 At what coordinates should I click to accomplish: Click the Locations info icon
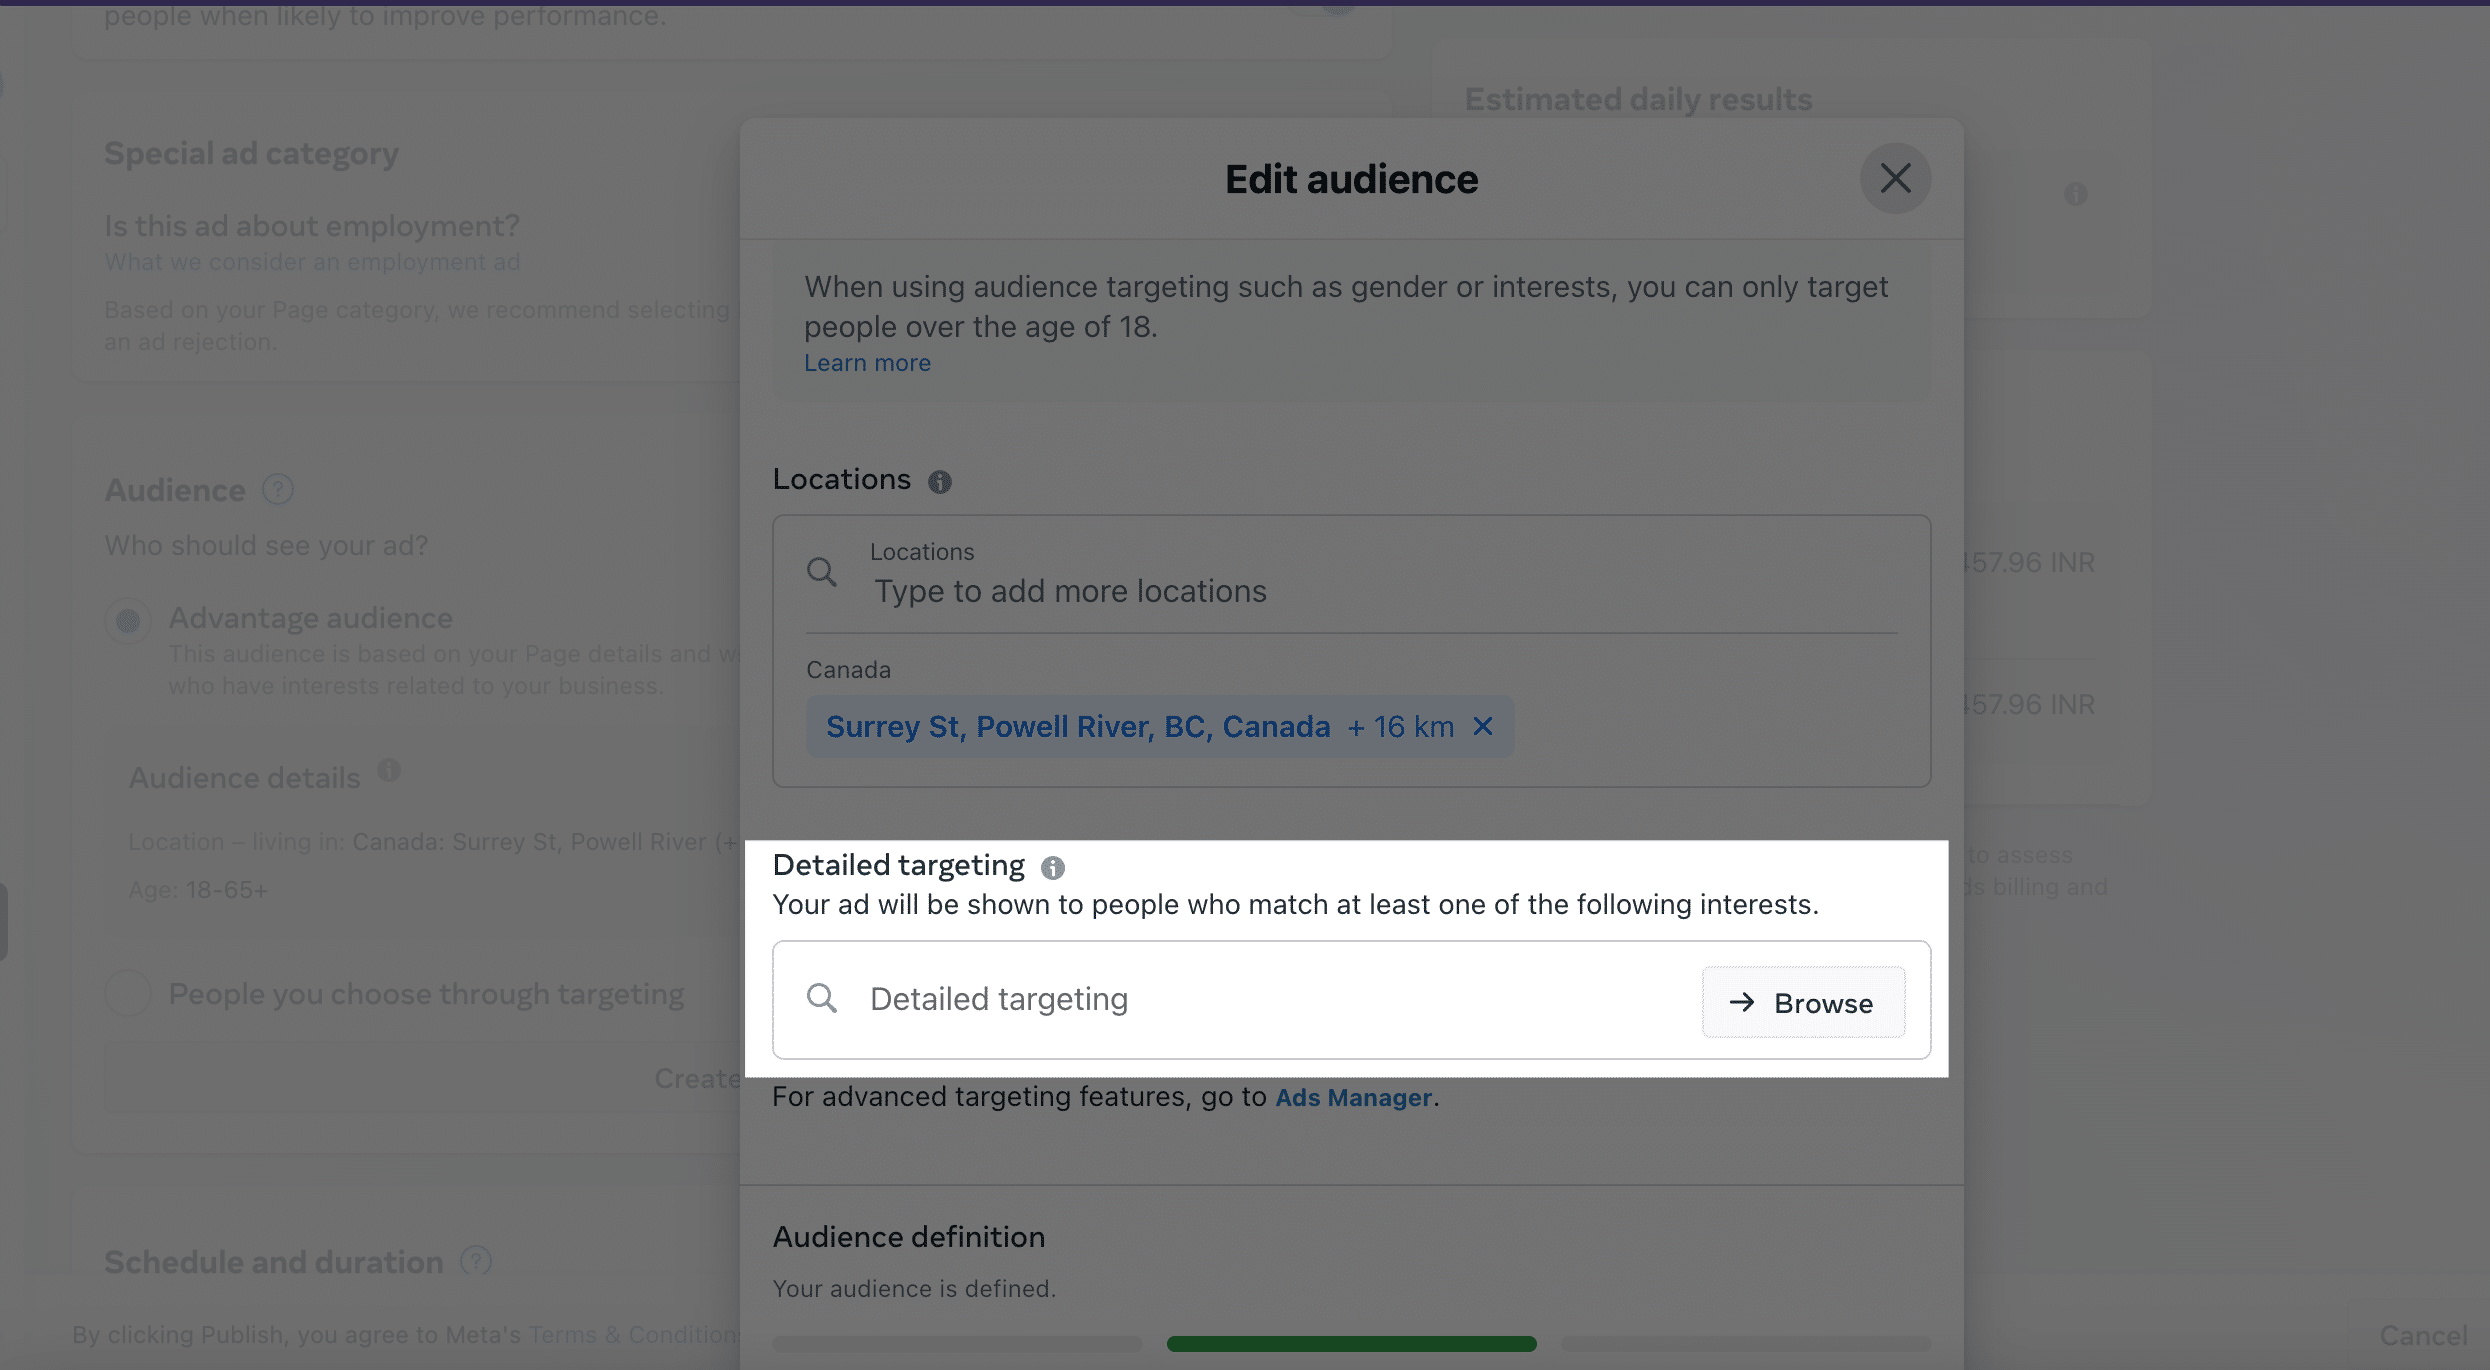pos(939,482)
